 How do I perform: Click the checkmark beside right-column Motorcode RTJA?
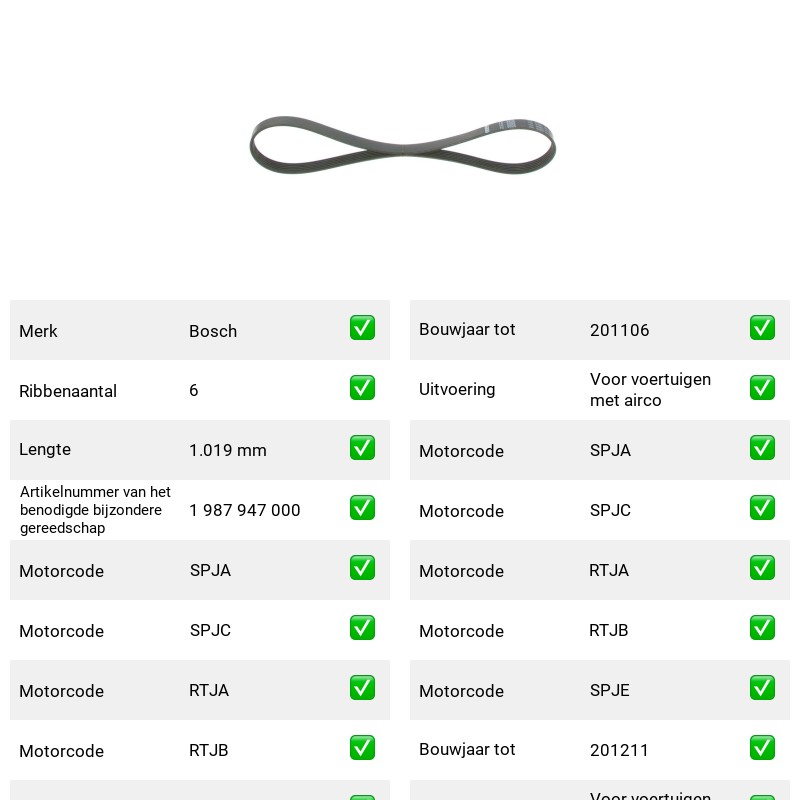(x=762, y=568)
